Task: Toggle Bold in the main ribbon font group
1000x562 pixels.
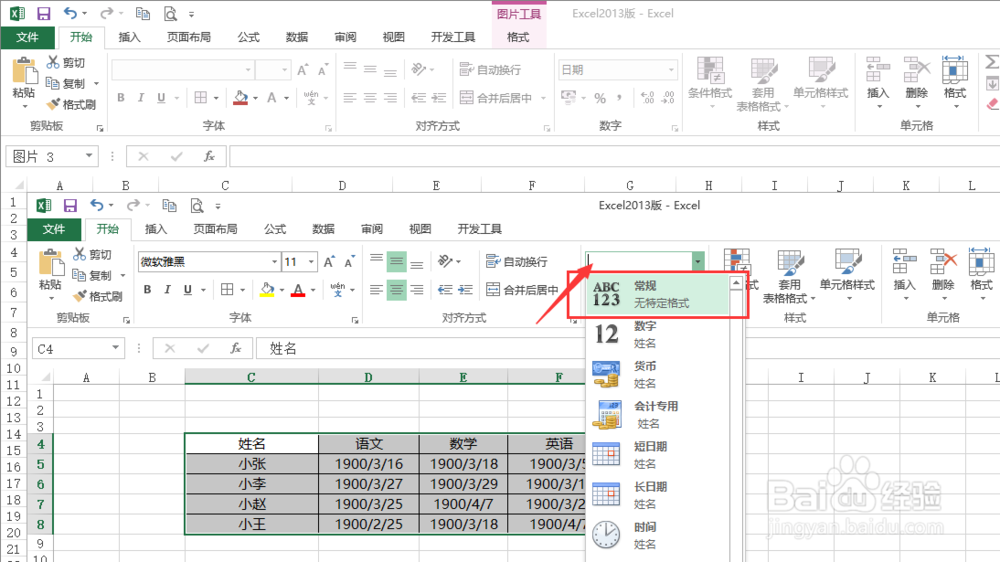Action: 121,98
